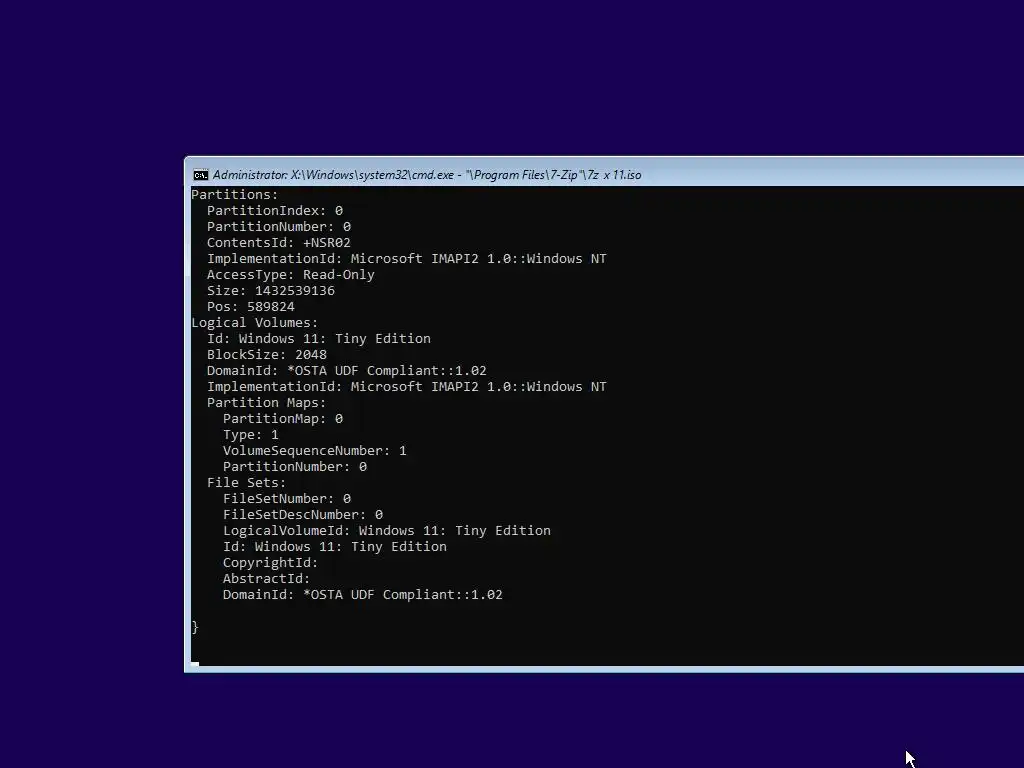Click the "Logical Volumes:" heading line
The height and width of the screenshot is (768, 1024).
coord(255,323)
